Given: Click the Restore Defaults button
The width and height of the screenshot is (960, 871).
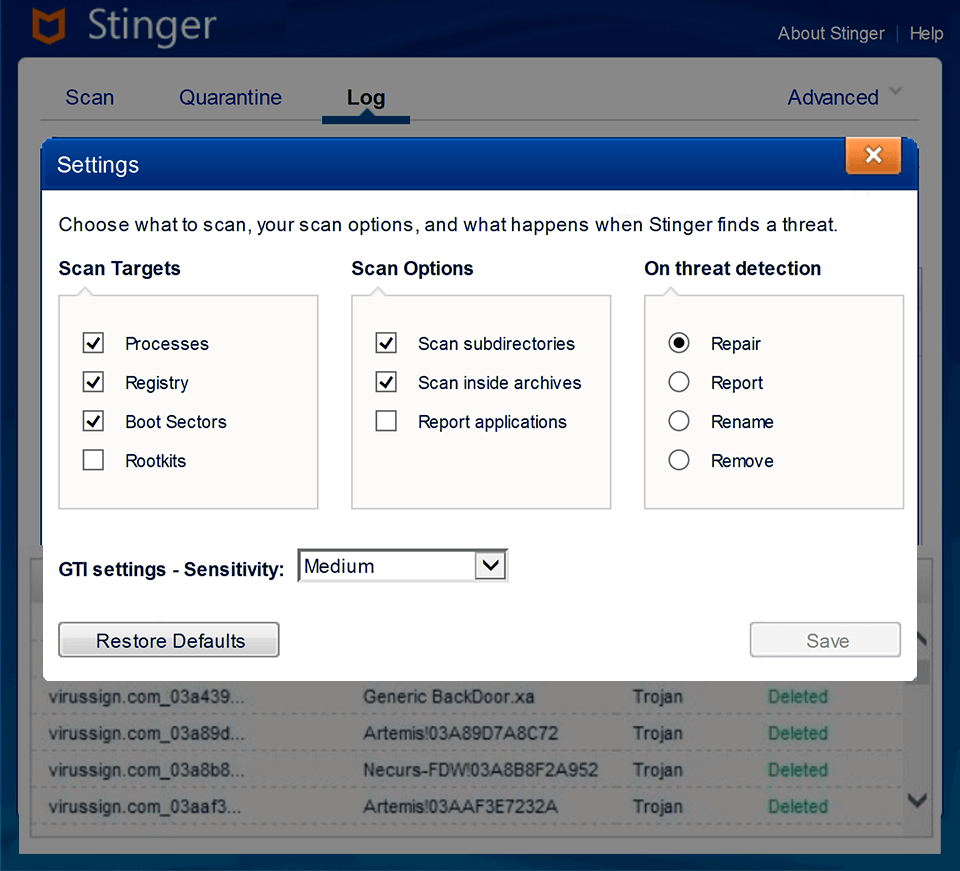Looking at the screenshot, I should [x=168, y=640].
